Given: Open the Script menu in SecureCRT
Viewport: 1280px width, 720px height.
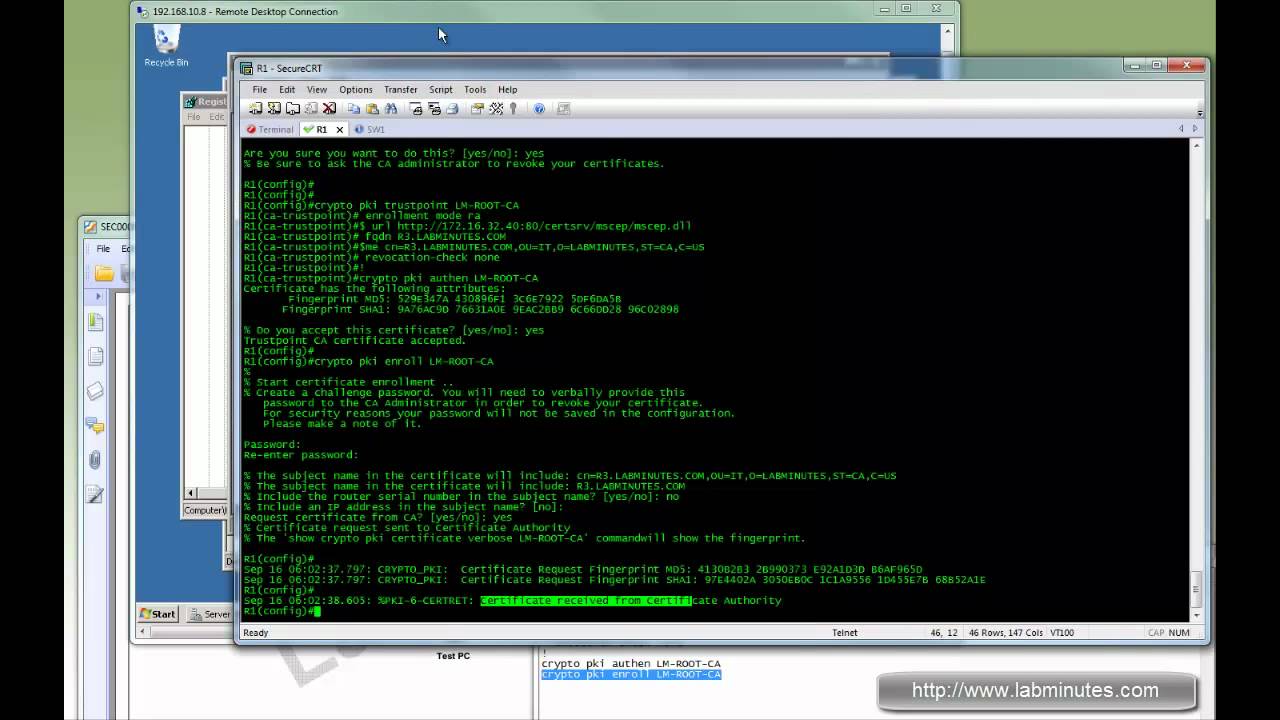Looking at the screenshot, I should (440, 89).
